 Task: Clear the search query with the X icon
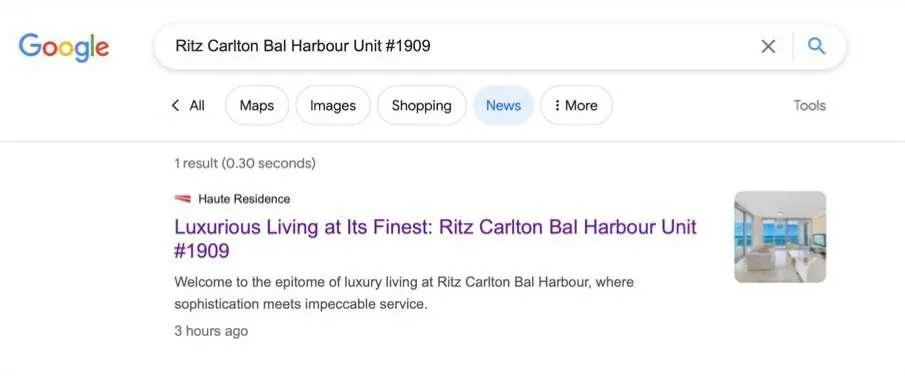tap(768, 46)
